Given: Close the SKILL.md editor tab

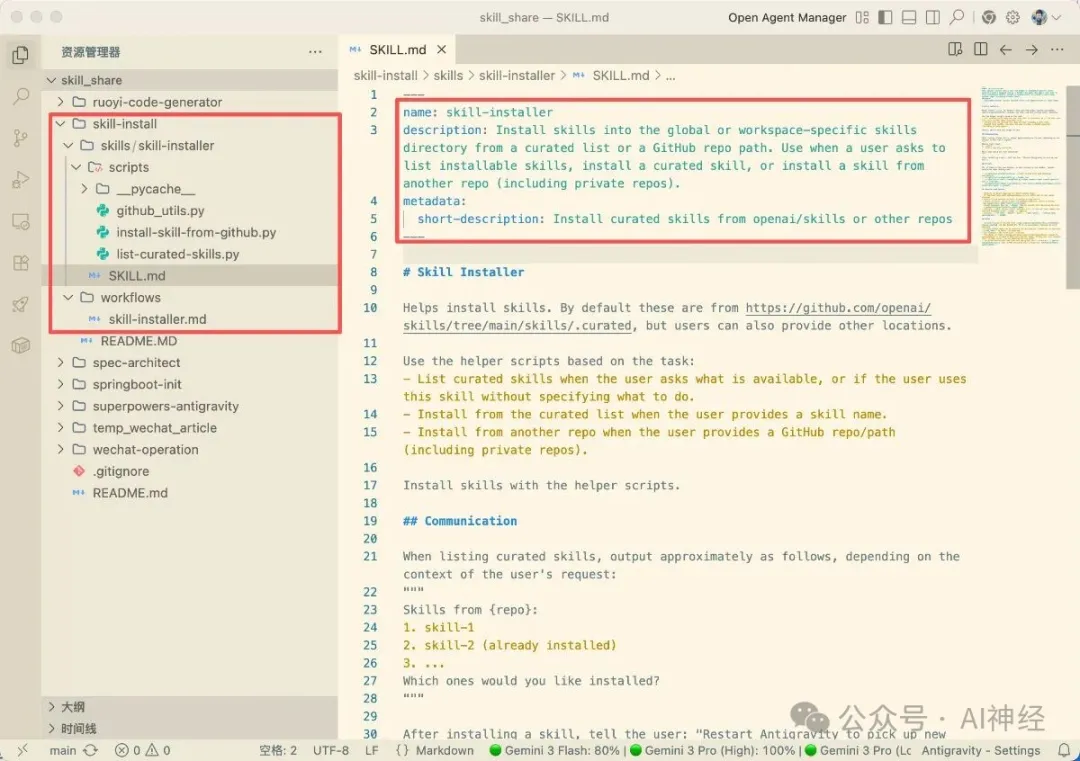Looking at the screenshot, I should (x=441, y=49).
